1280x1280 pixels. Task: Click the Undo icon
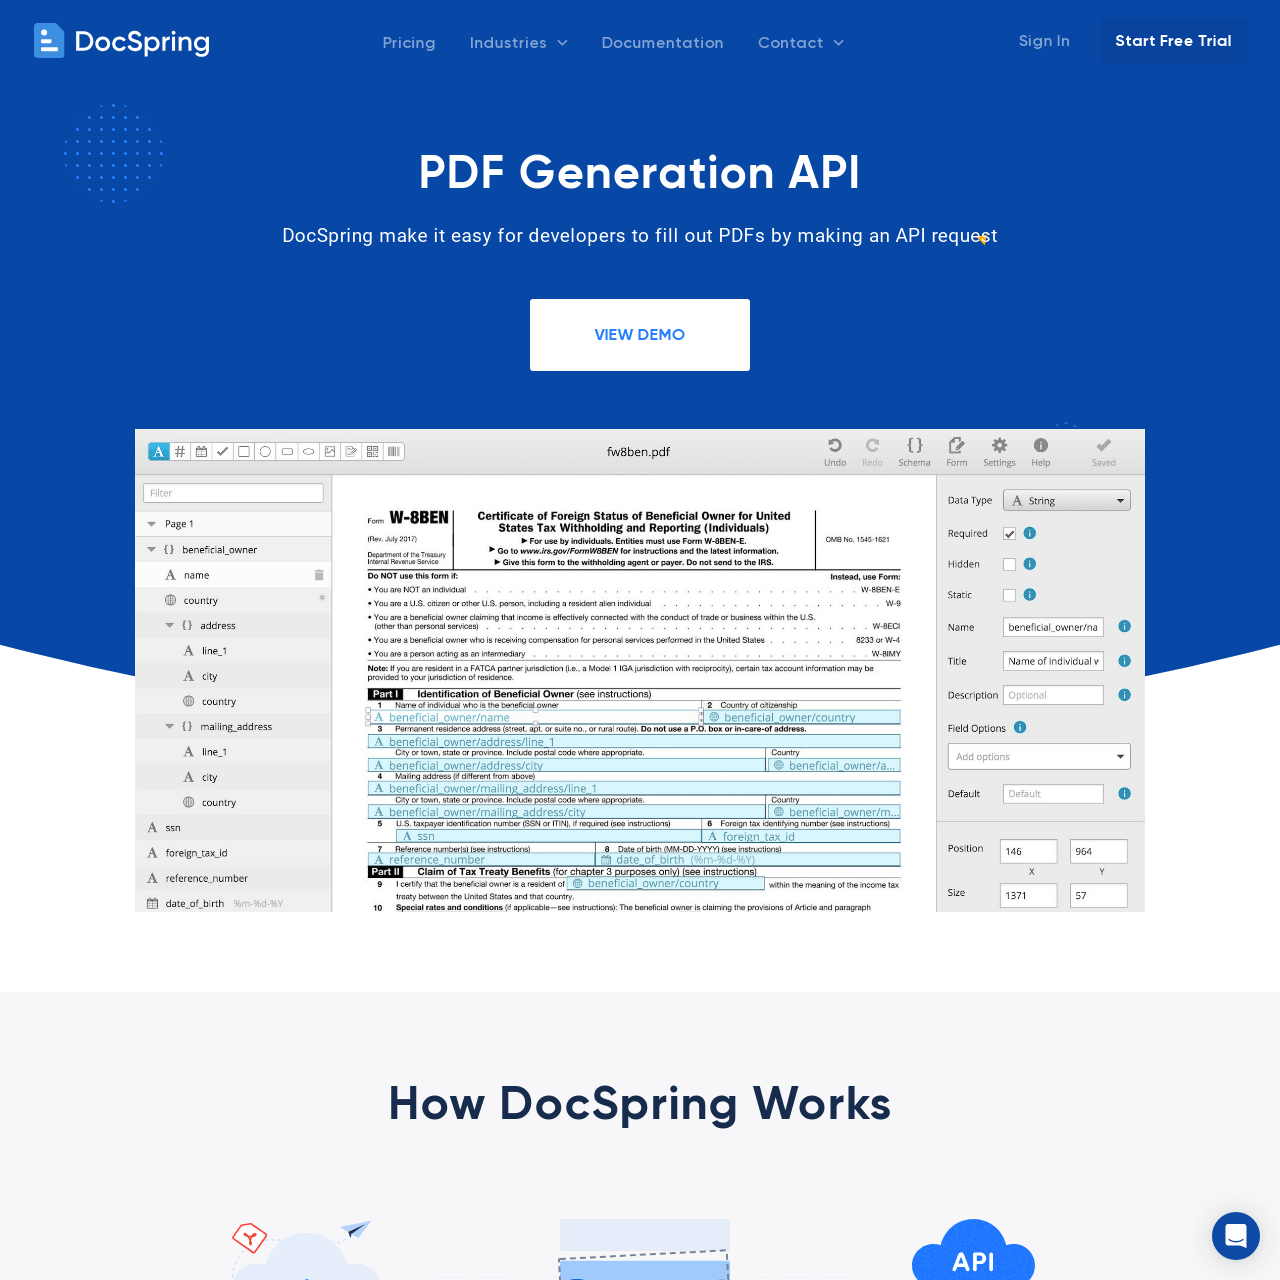click(835, 451)
